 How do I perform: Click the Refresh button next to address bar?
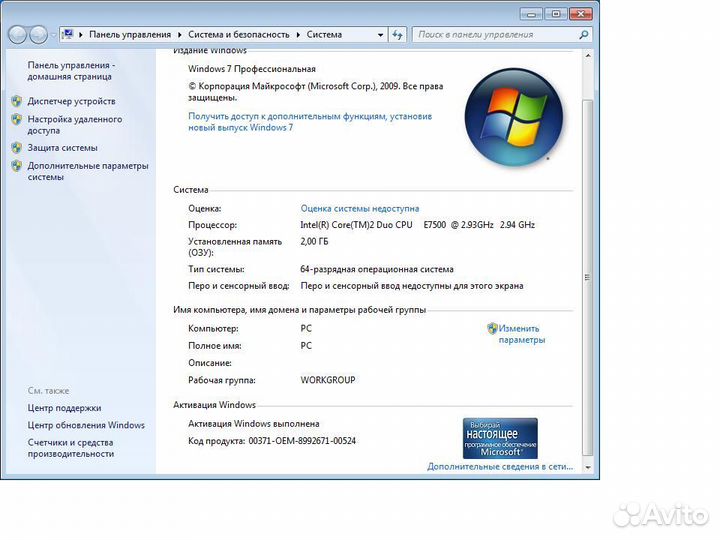397,35
